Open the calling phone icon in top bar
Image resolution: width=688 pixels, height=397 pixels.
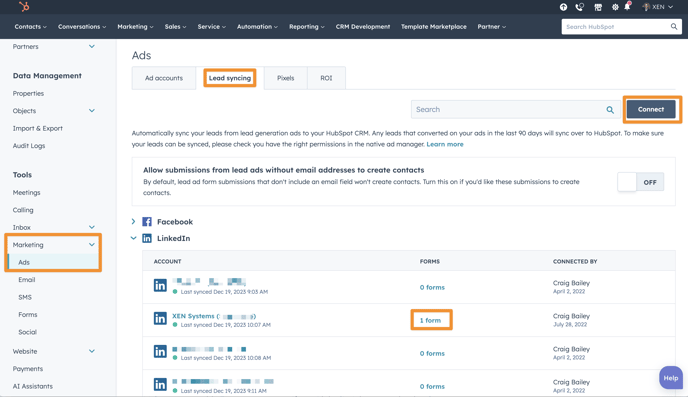[x=580, y=7]
